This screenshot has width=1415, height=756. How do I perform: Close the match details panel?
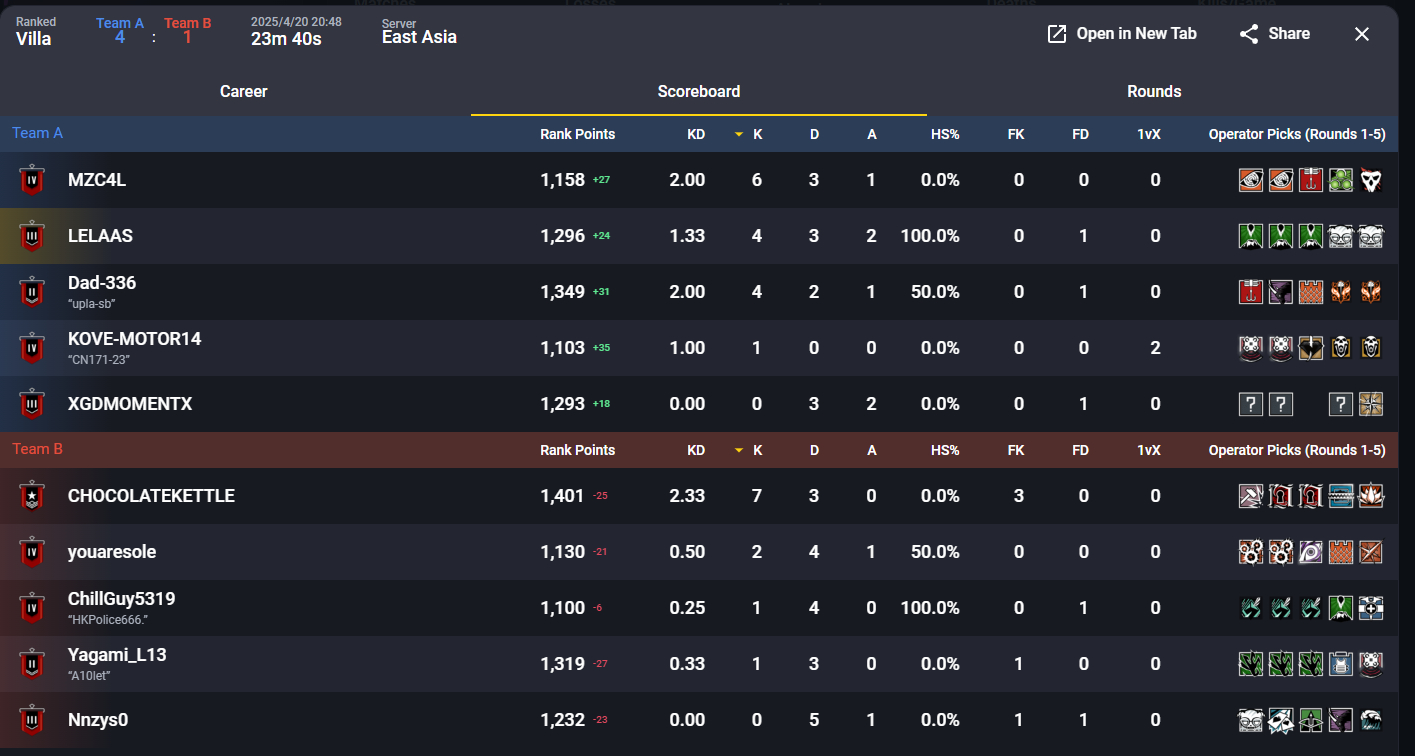pos(1361,34)
